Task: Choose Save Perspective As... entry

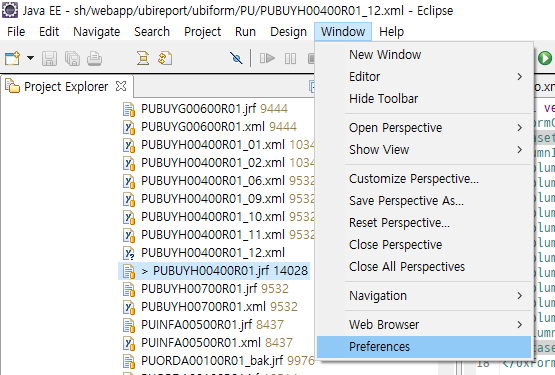Action: click(424, 200)
